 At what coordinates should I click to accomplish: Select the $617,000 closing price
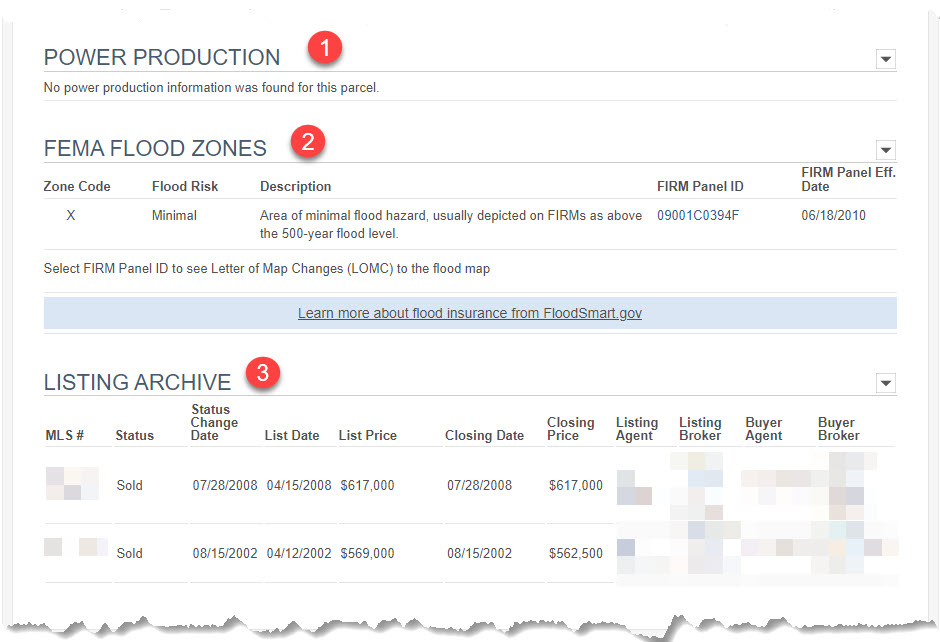[576, 485]
